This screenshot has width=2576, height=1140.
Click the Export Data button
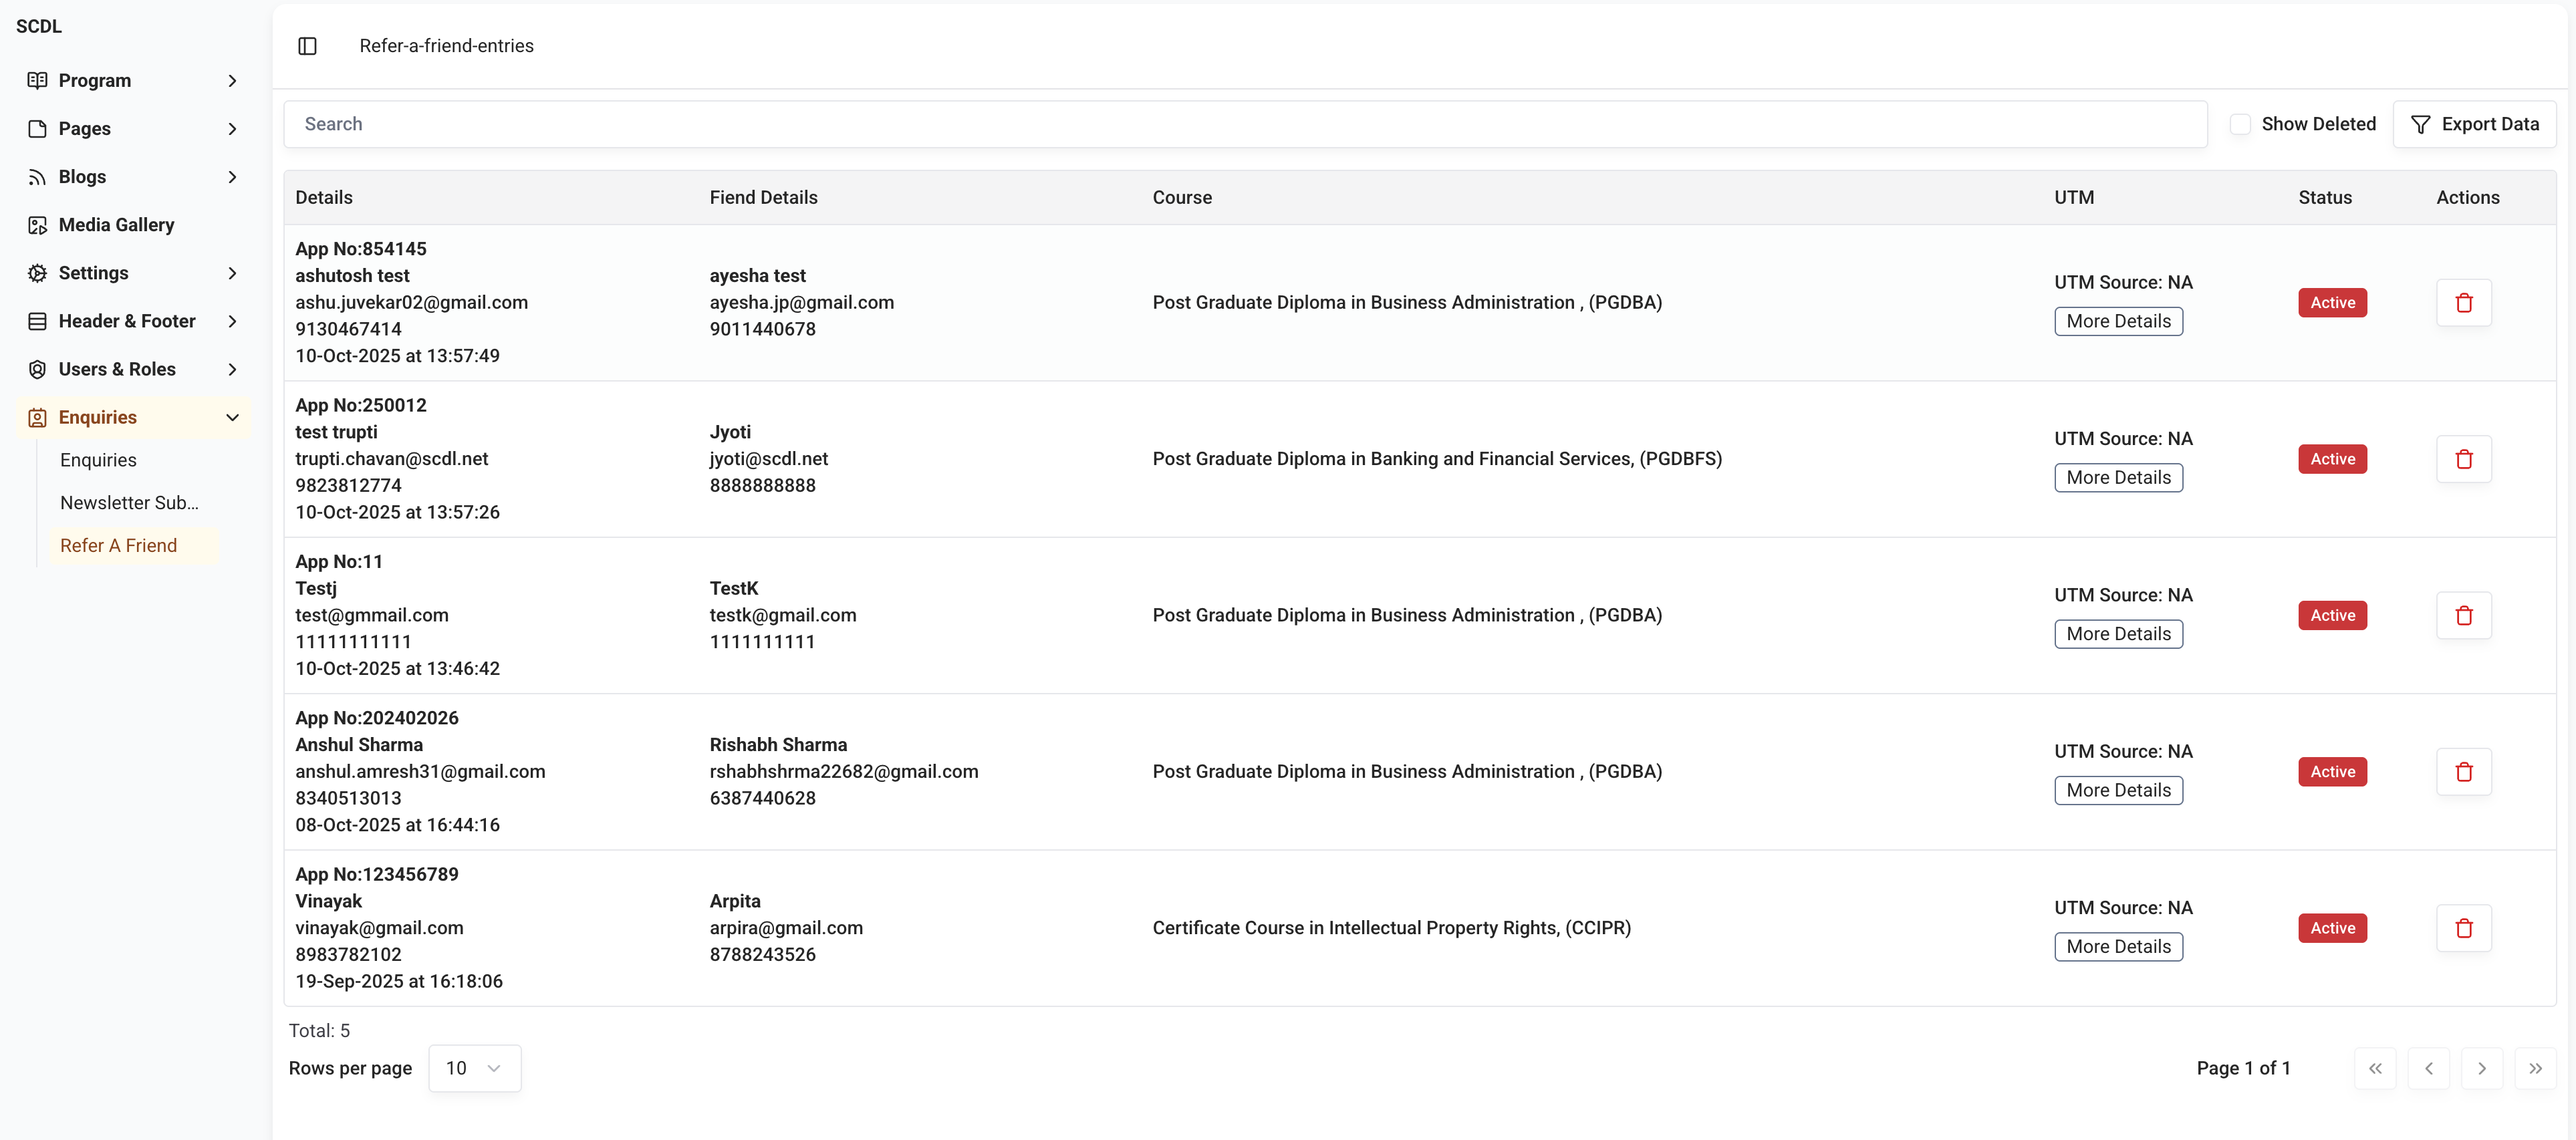pyautogui.click(x=2474, y=124)
